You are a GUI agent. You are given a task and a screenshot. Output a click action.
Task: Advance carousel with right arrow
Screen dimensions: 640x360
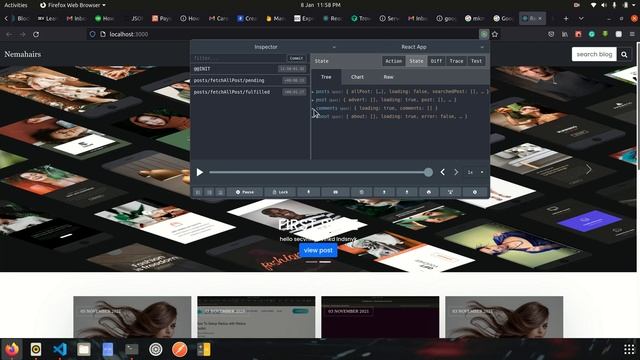pos(588,169)
